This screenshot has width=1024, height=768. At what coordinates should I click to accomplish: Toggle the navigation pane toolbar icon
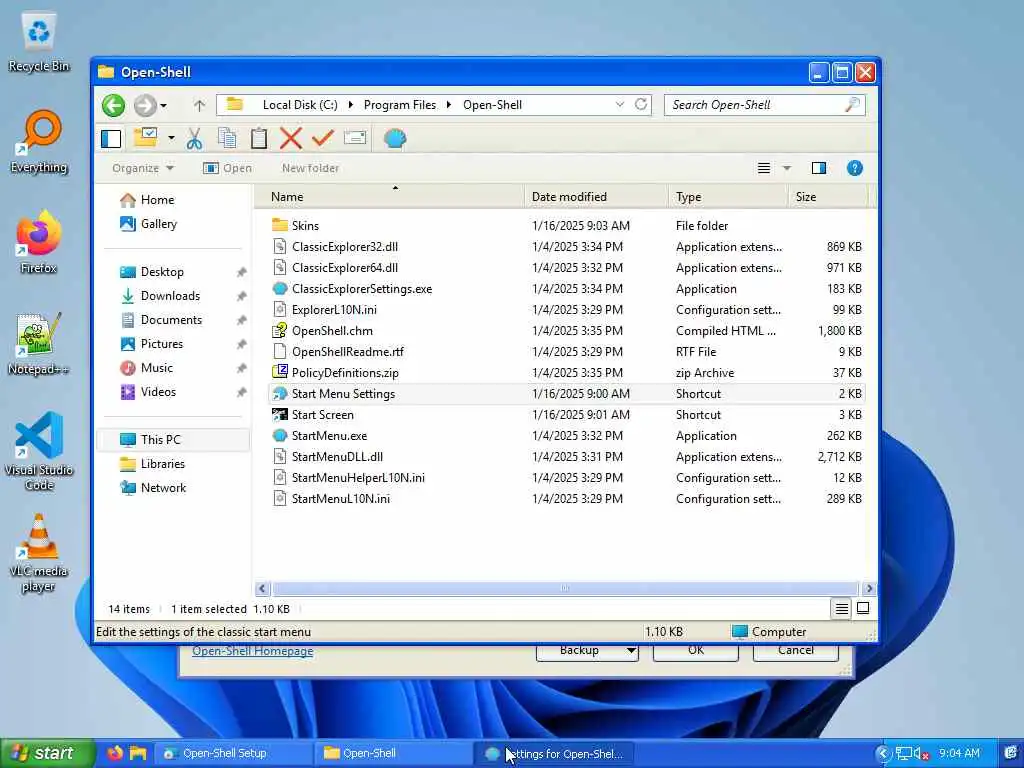111,138
